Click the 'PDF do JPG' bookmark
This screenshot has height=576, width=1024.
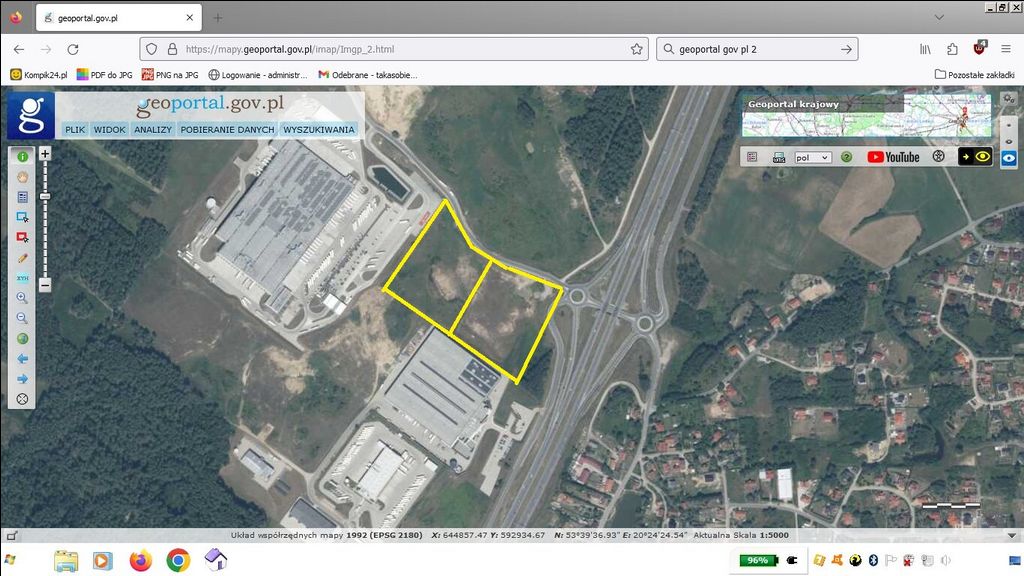(104, 74)
